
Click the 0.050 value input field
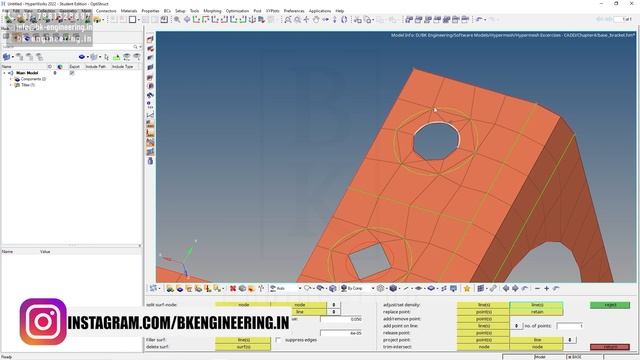[341, 319]
